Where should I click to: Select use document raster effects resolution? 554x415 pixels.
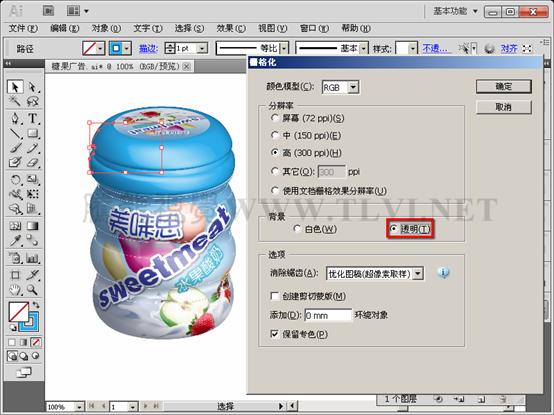coord(275,190)
